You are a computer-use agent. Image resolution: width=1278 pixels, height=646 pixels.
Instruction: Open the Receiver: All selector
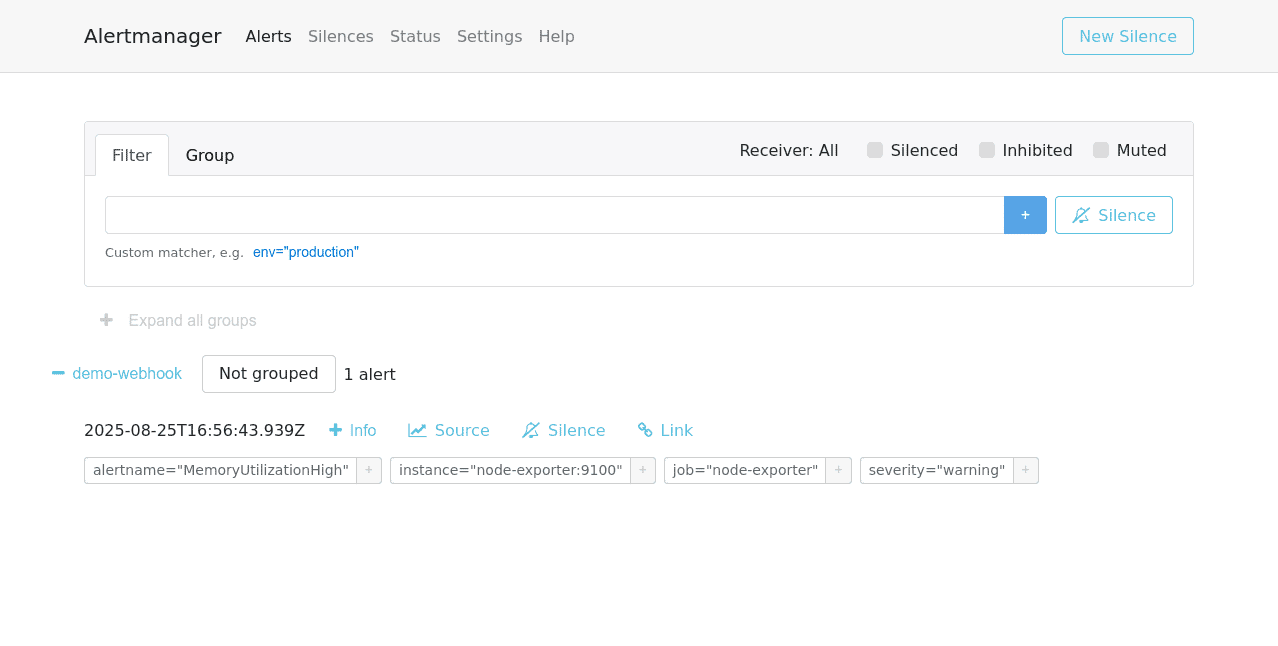point(789,150)
